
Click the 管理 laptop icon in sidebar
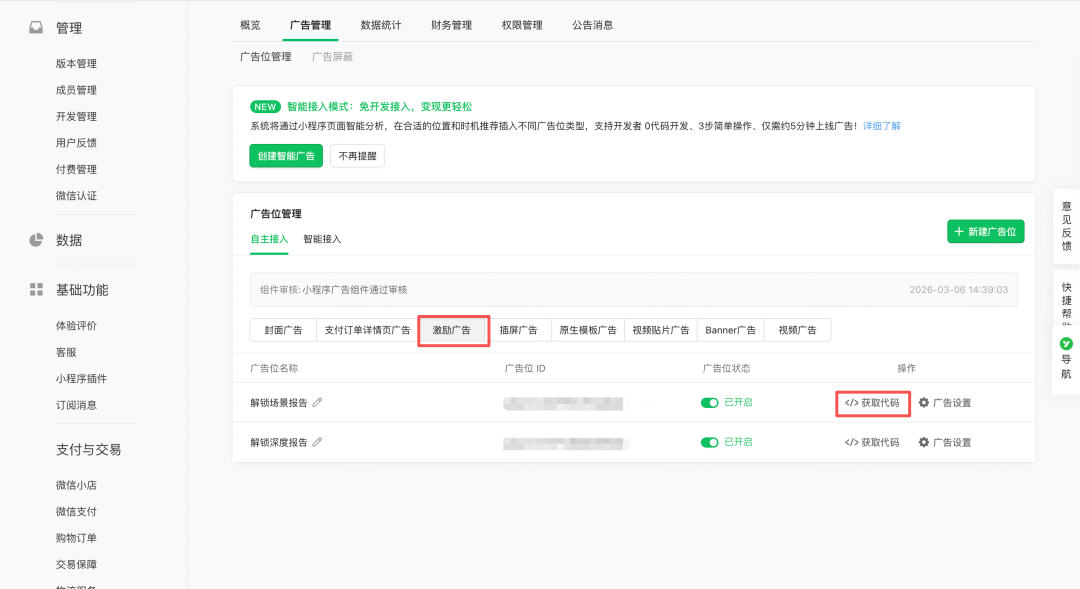click(35, 27)
